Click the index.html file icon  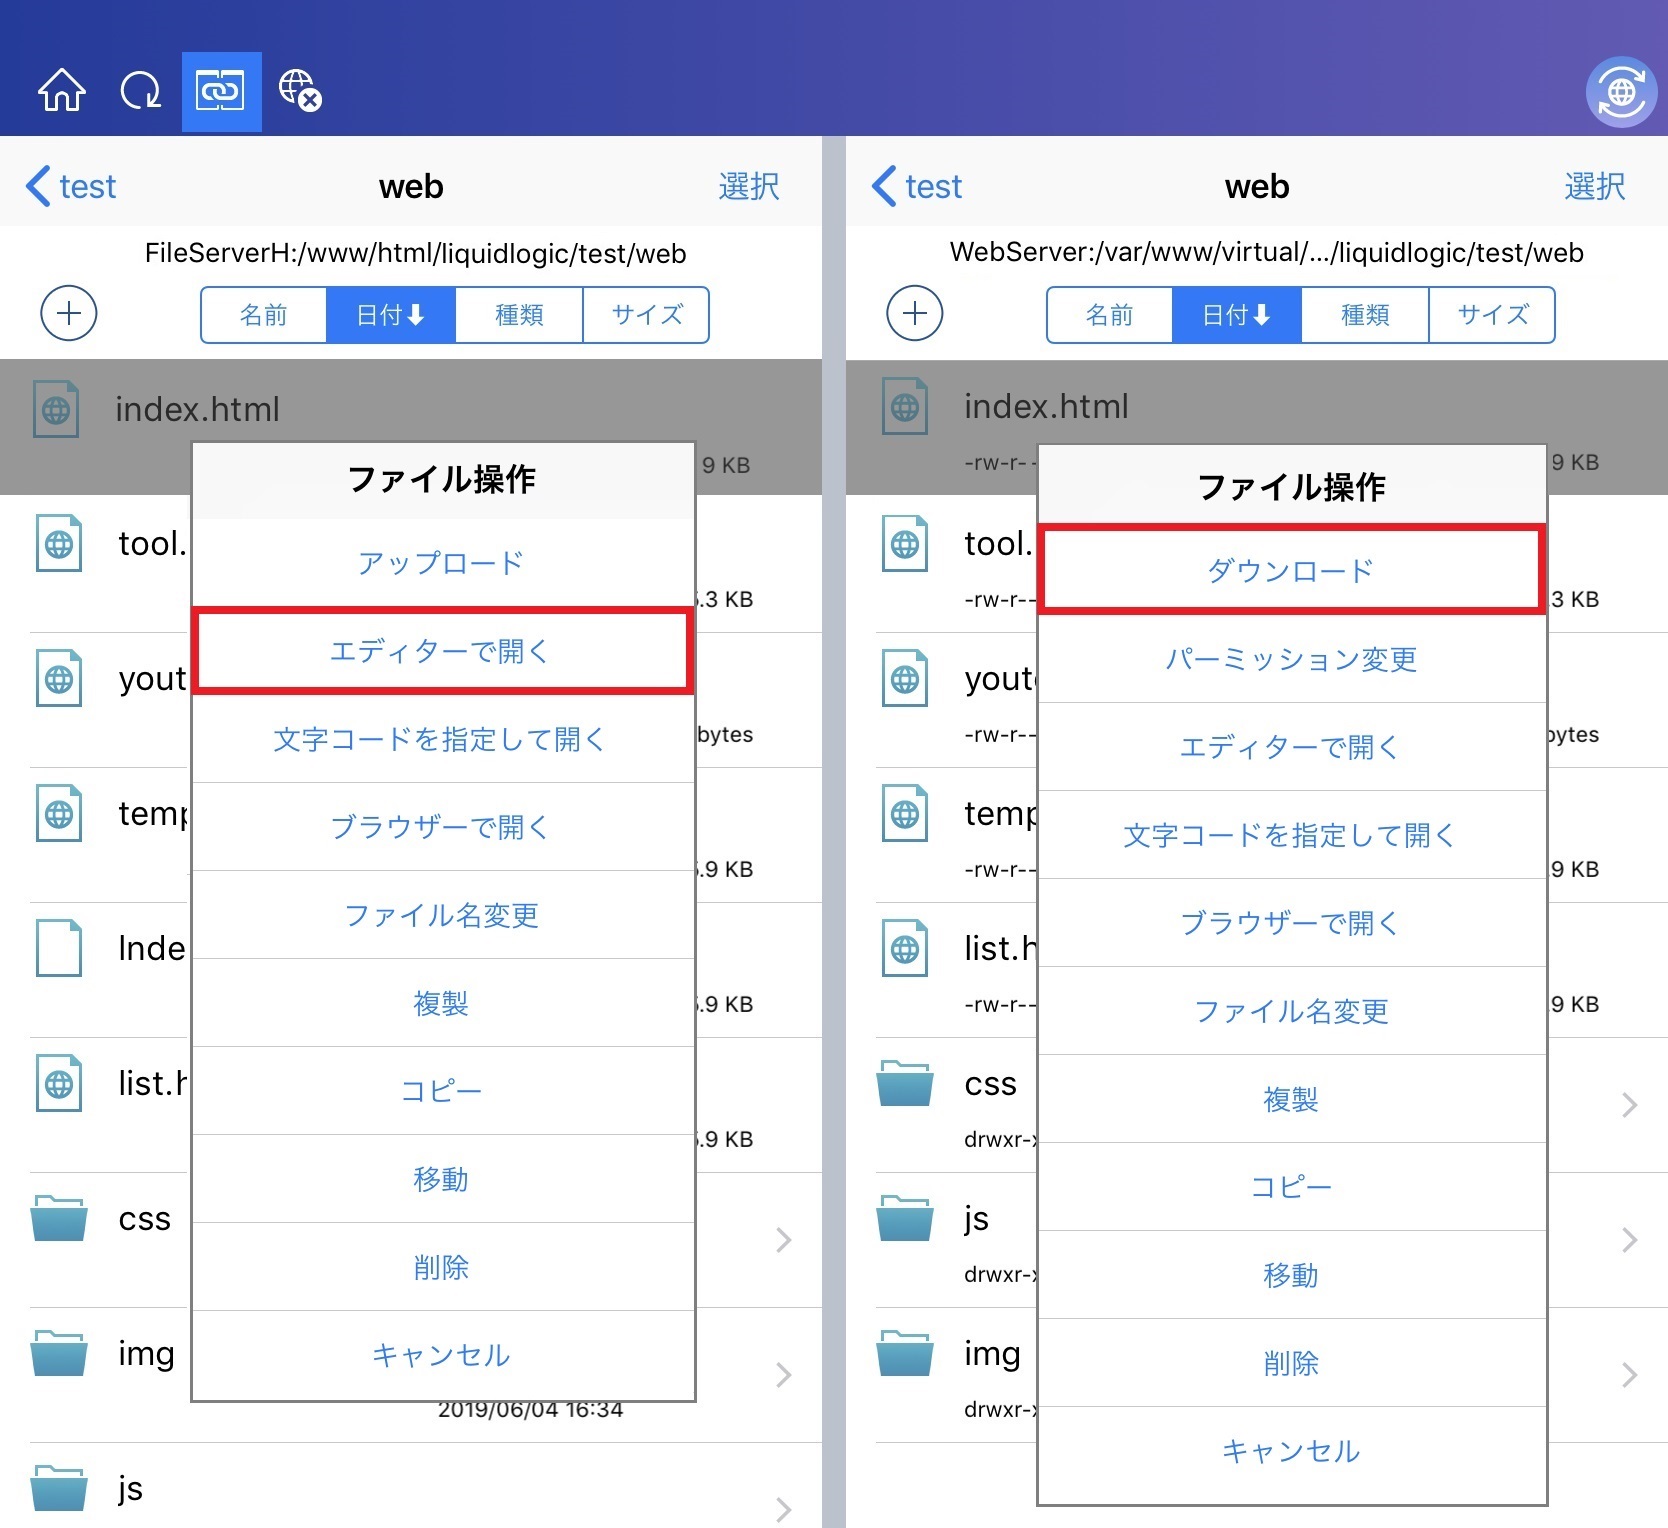55,408
